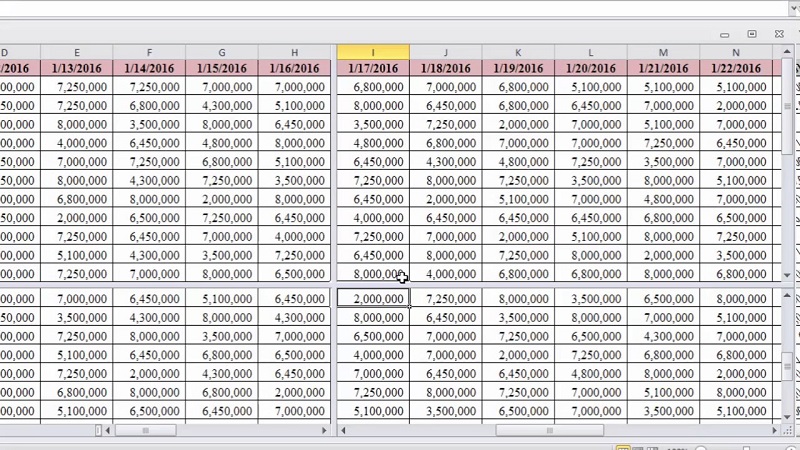Select 6,500,000 cell in column I lower pane
This screenshot has height=450, width=800.
[x=373, y=336]
